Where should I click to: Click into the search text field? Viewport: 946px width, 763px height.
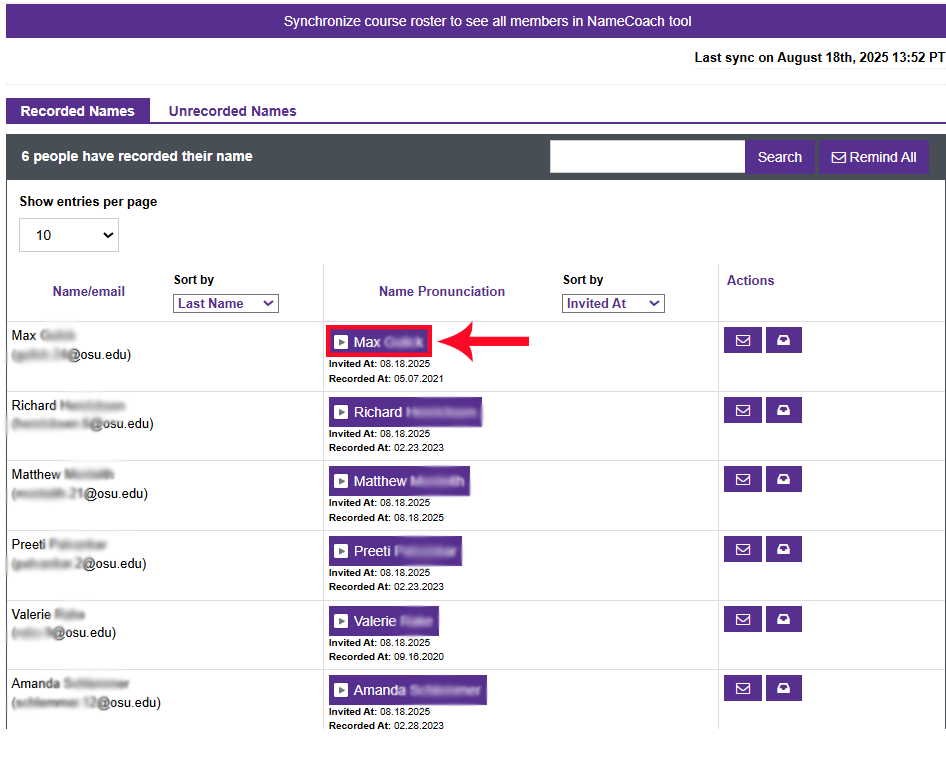[647, 157]
